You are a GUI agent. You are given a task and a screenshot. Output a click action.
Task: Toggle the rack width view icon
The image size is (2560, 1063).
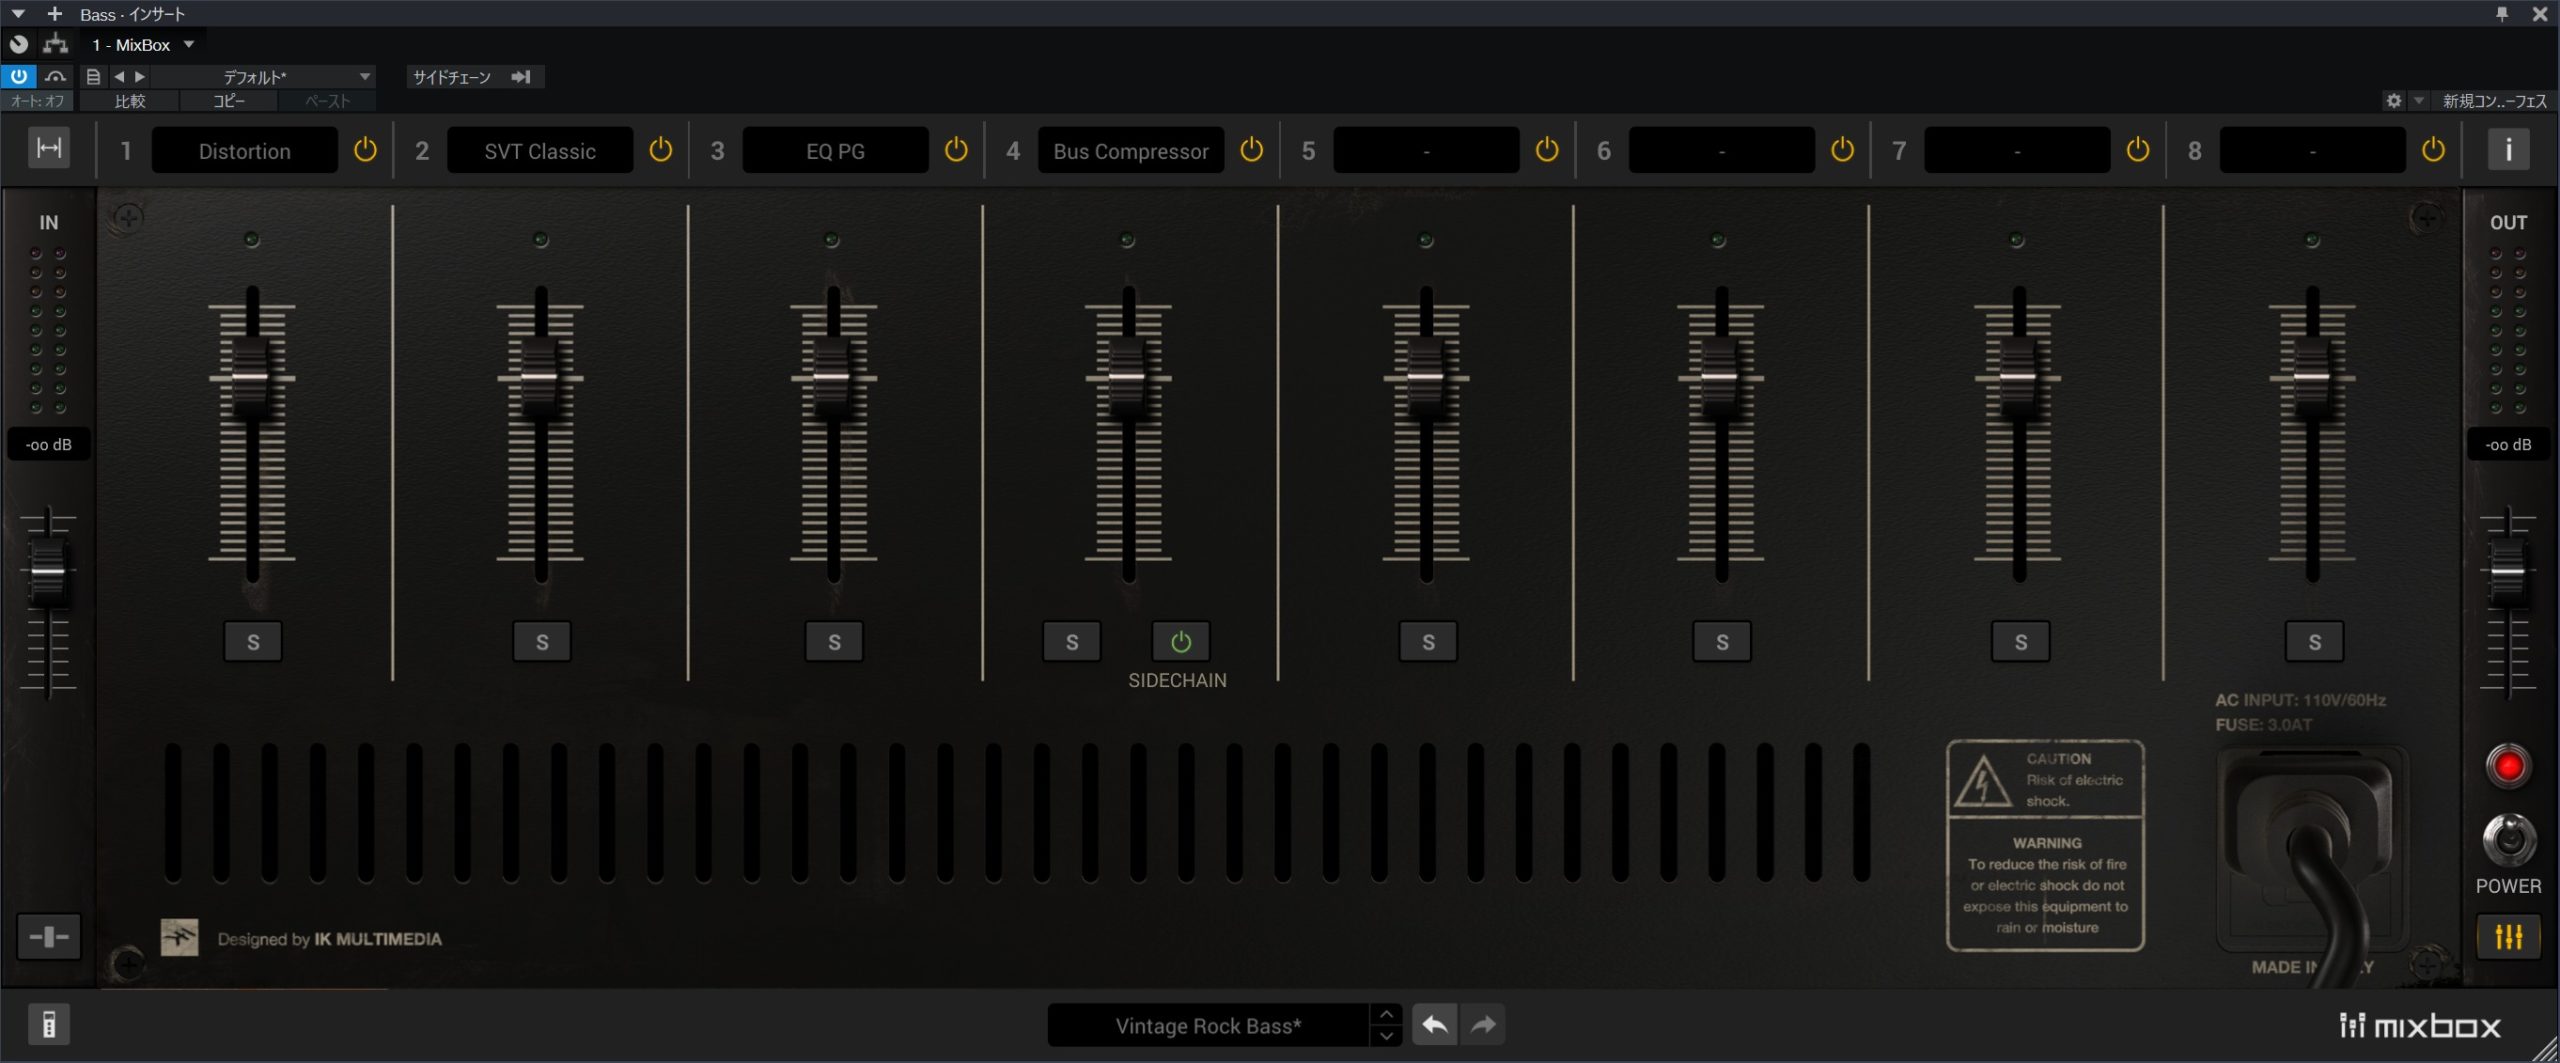[48, 149]
